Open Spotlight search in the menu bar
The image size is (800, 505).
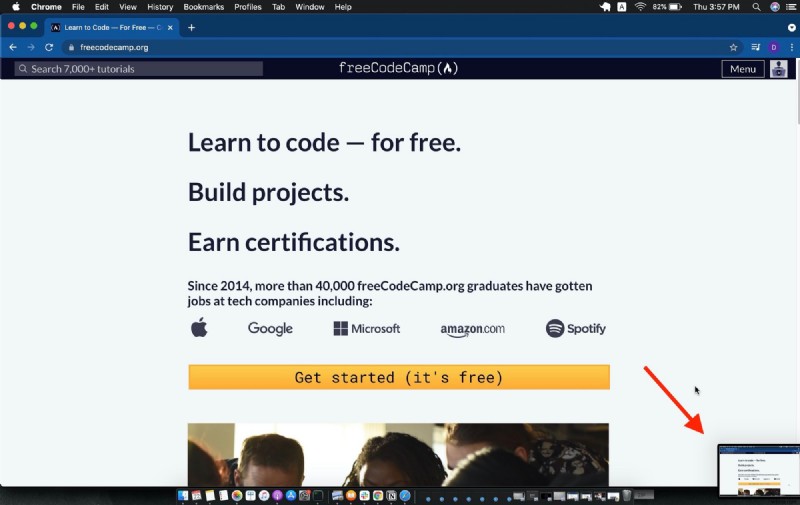(756, 7)
